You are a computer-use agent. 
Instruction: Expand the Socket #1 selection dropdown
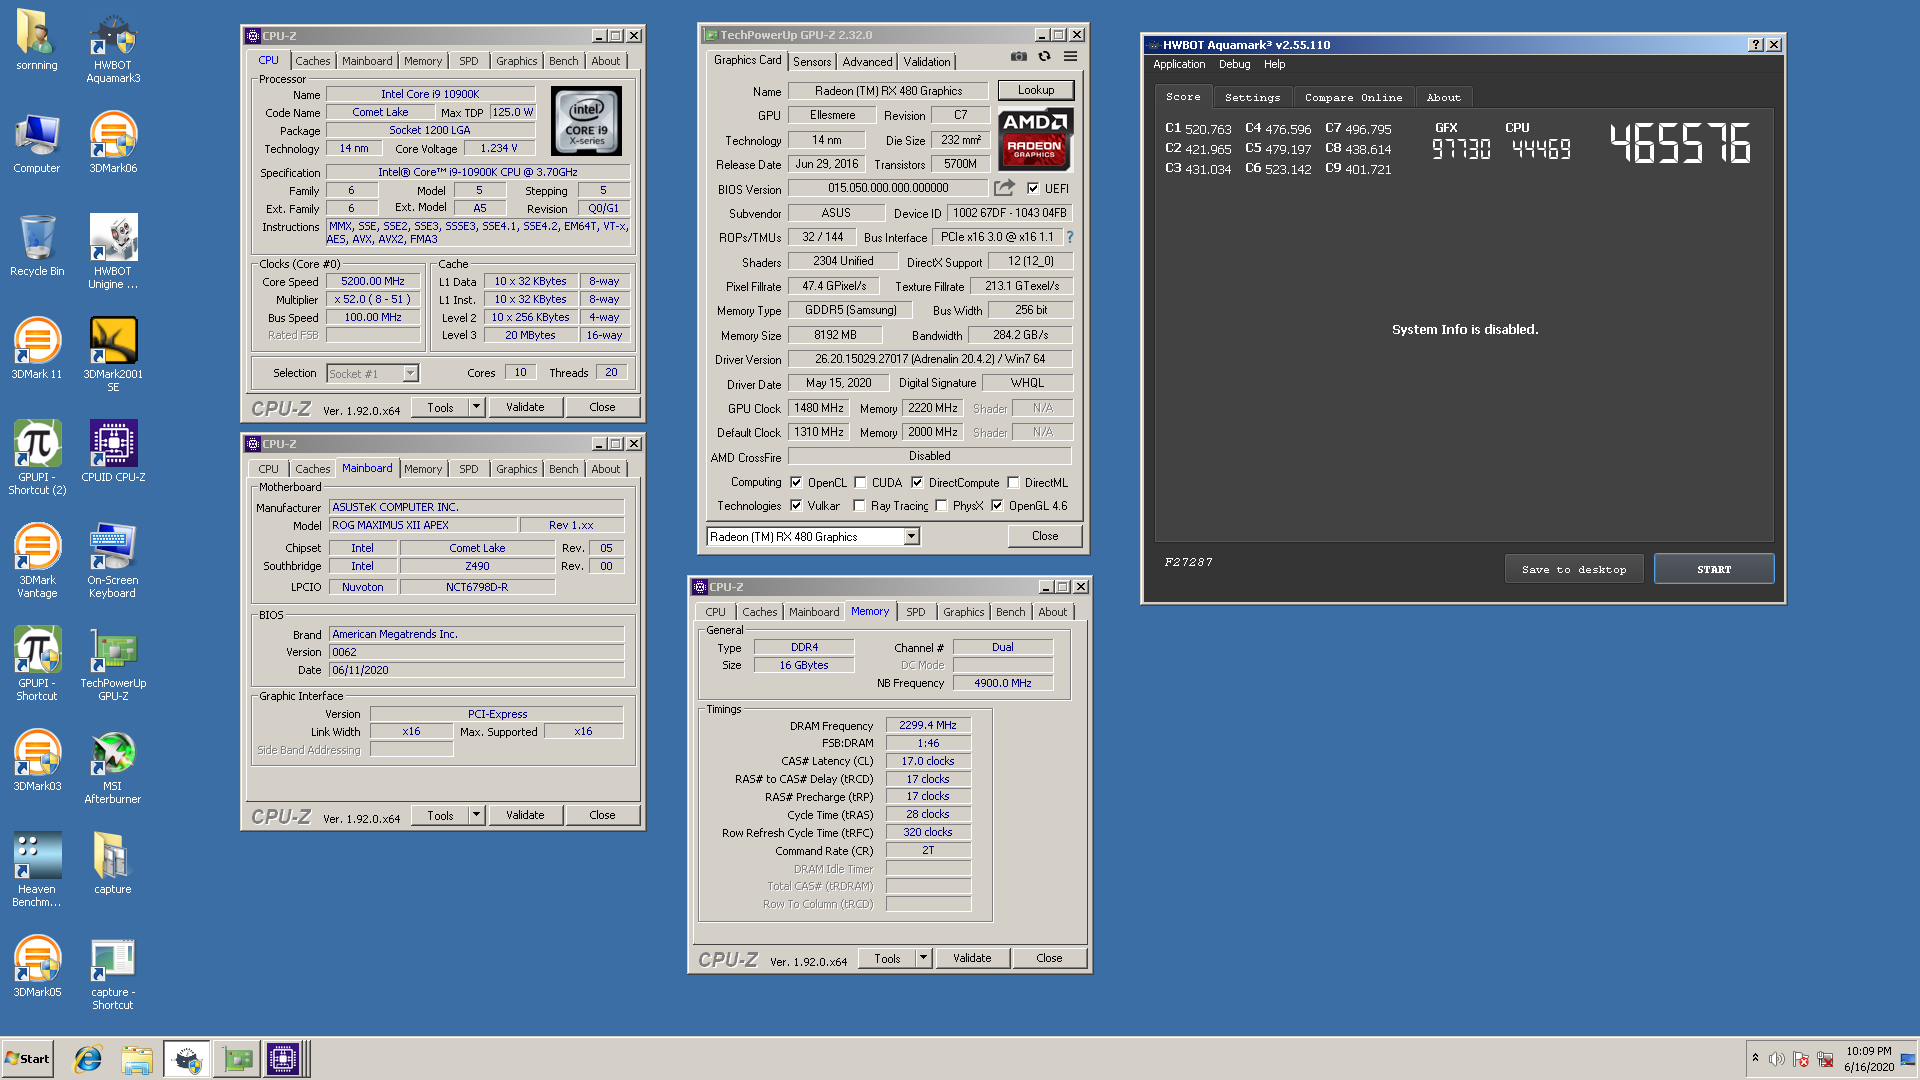pos(410,373)
